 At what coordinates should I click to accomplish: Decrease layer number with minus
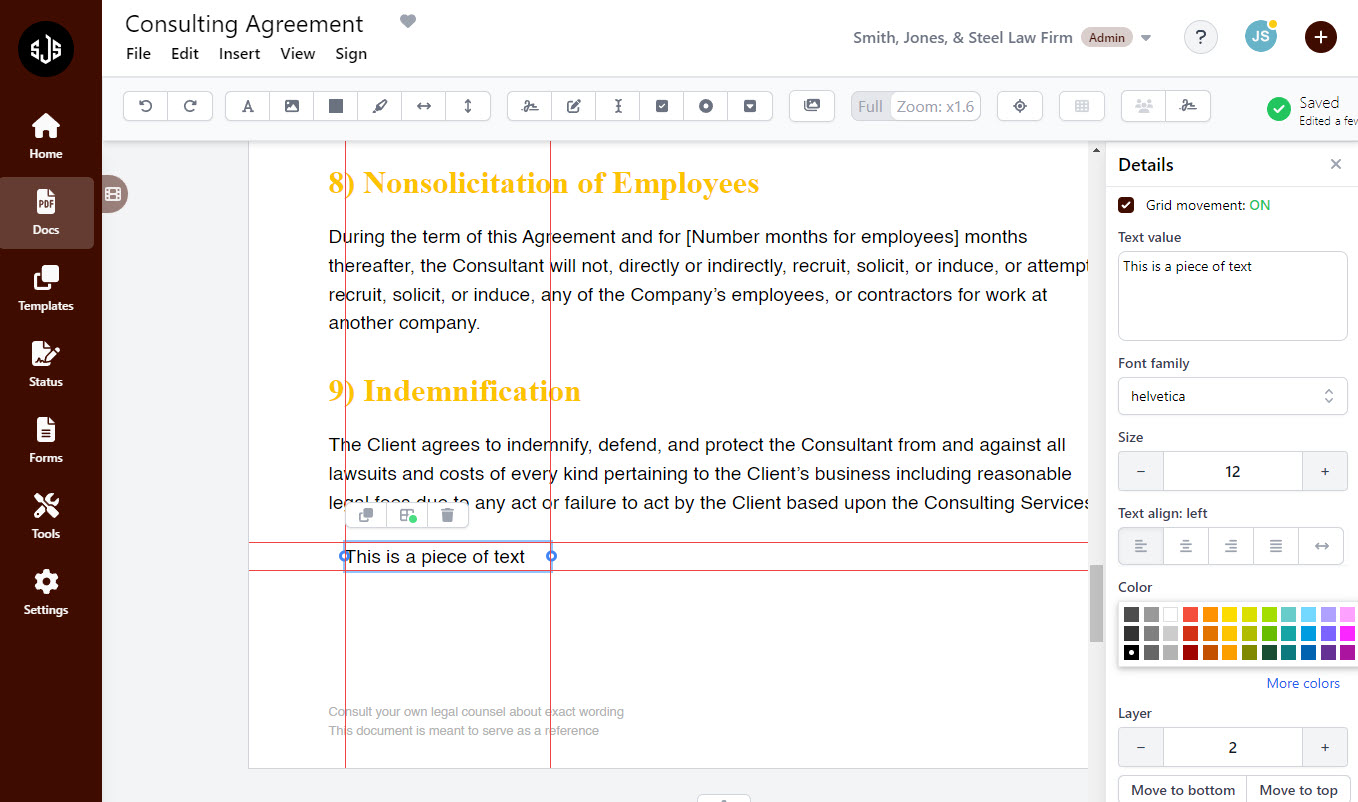pyautogui.click(x=1141, y=747)
